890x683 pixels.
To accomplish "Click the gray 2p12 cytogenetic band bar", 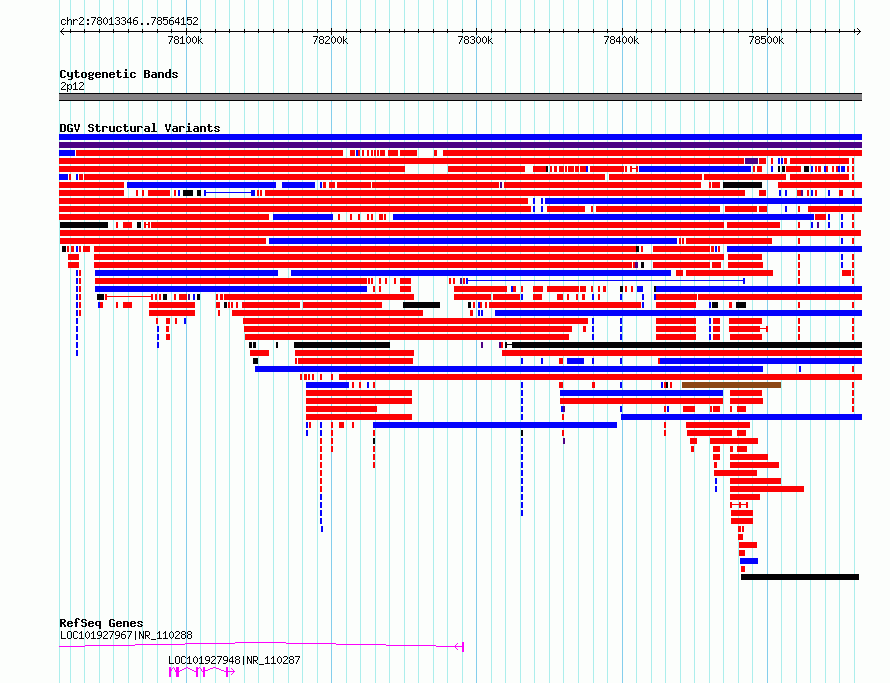I will 460,97.
